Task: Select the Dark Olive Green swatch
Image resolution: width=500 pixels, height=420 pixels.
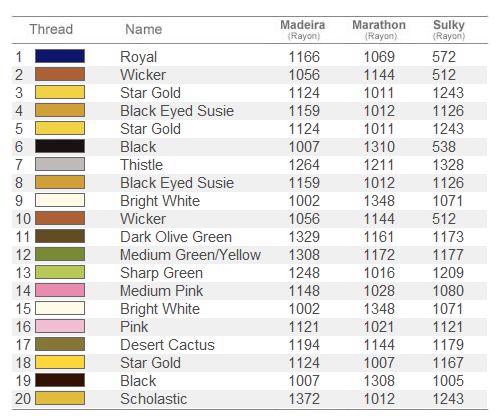Action: coord(60,236)
